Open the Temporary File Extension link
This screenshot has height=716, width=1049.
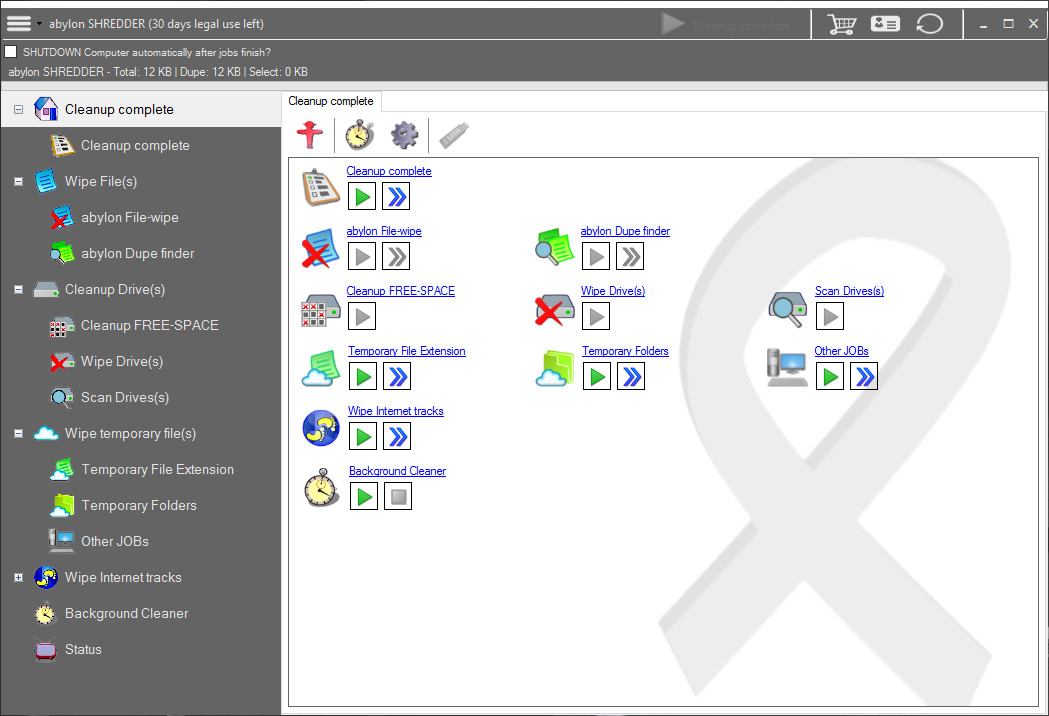407,351
